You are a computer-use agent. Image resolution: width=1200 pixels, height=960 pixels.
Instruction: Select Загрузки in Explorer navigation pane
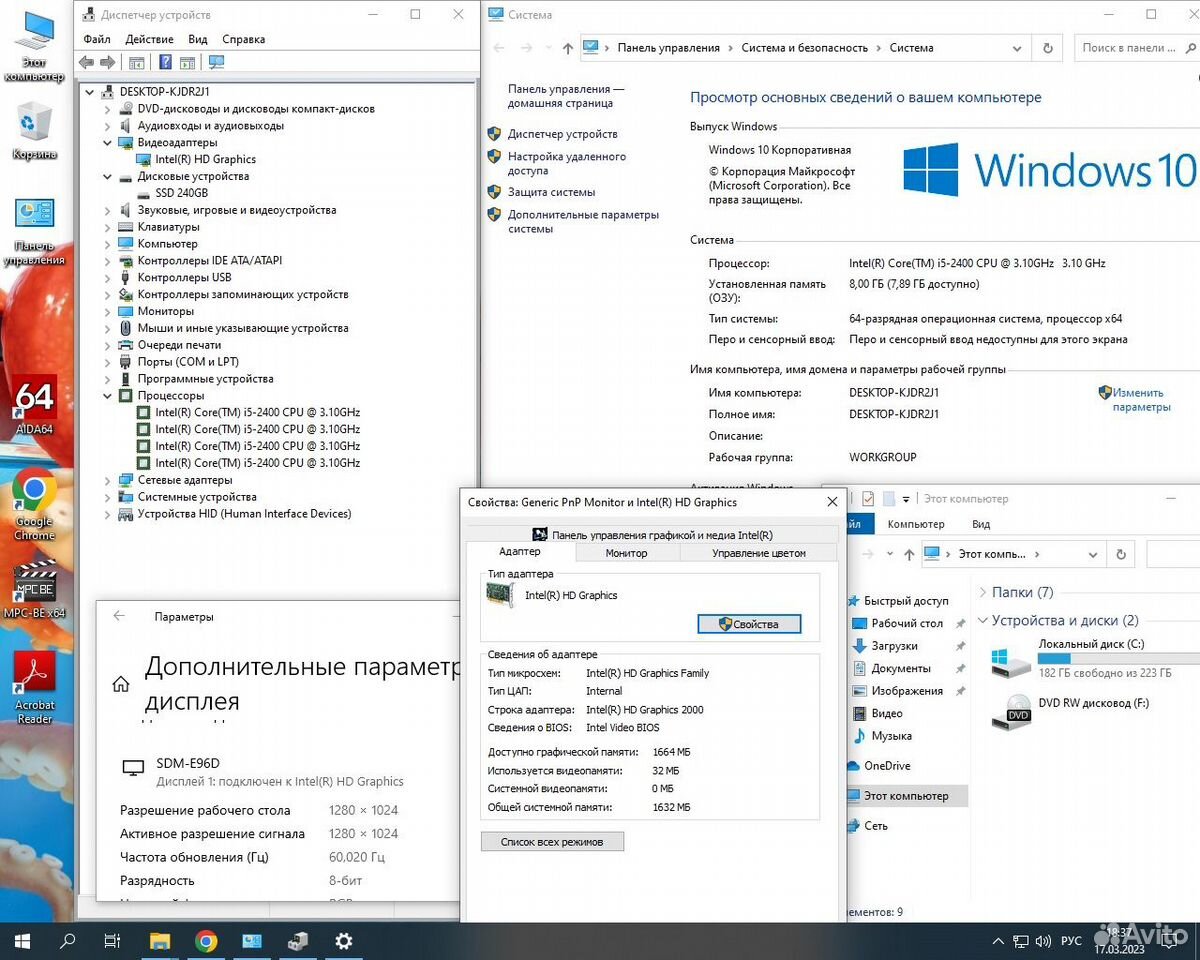894,646
